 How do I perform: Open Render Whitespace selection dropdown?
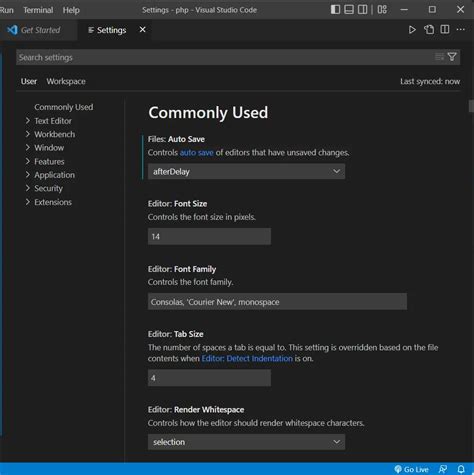coord(246,442)
